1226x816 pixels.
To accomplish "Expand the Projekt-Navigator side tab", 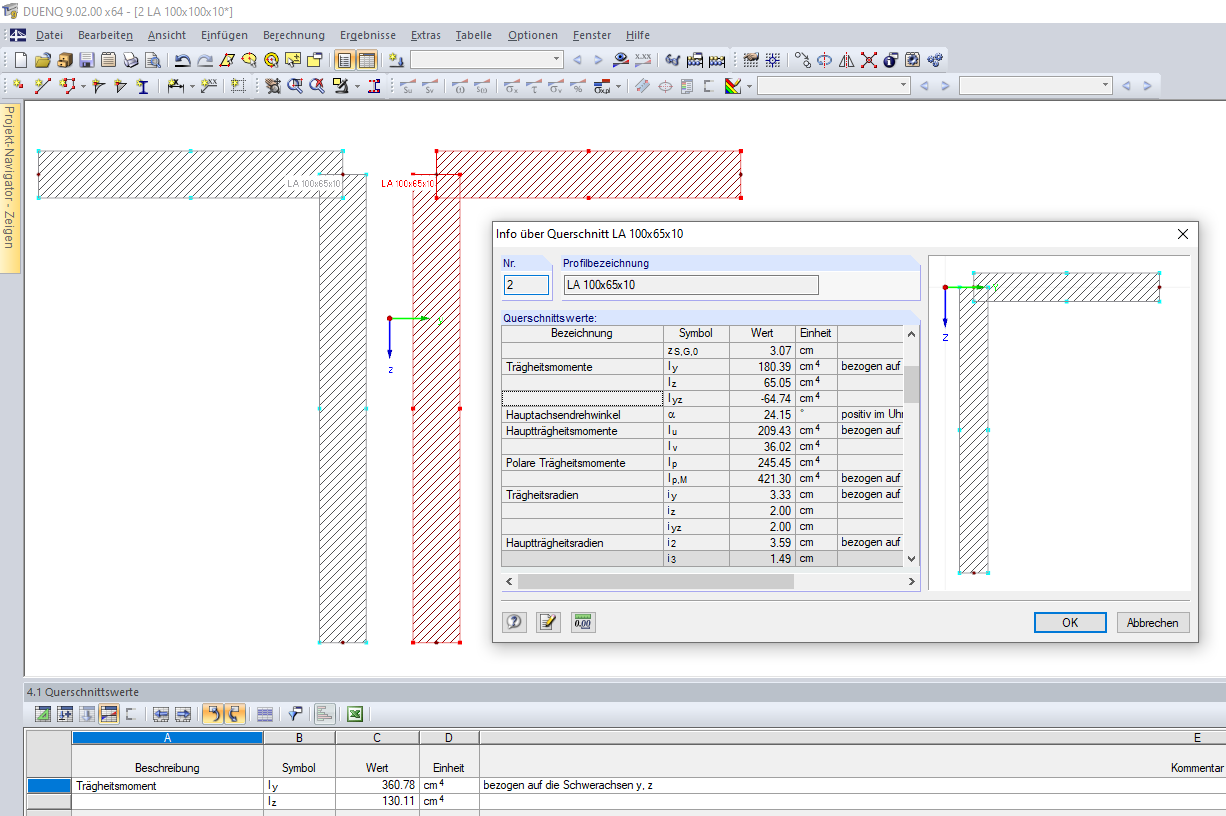I will 9,188.
